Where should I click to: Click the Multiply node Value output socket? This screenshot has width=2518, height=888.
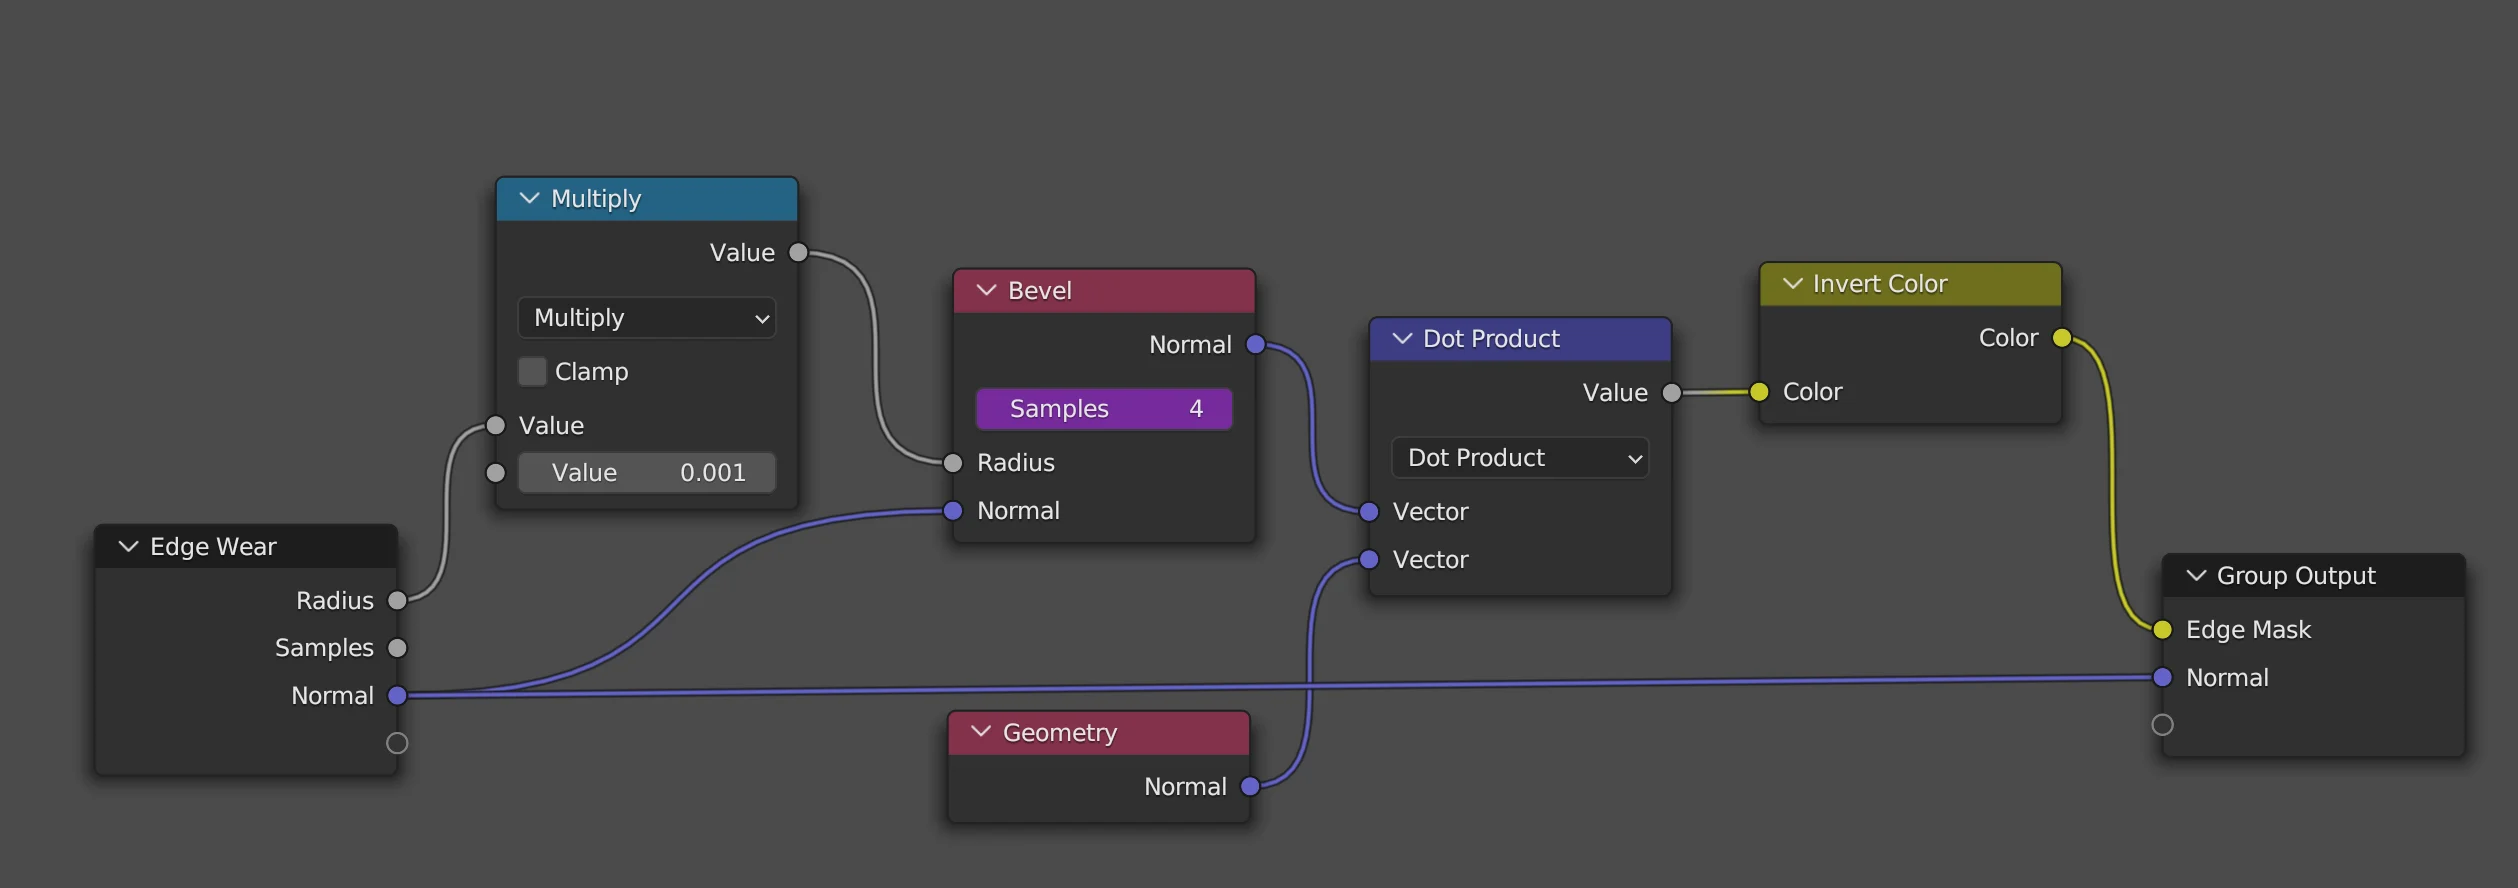point(798,252)
